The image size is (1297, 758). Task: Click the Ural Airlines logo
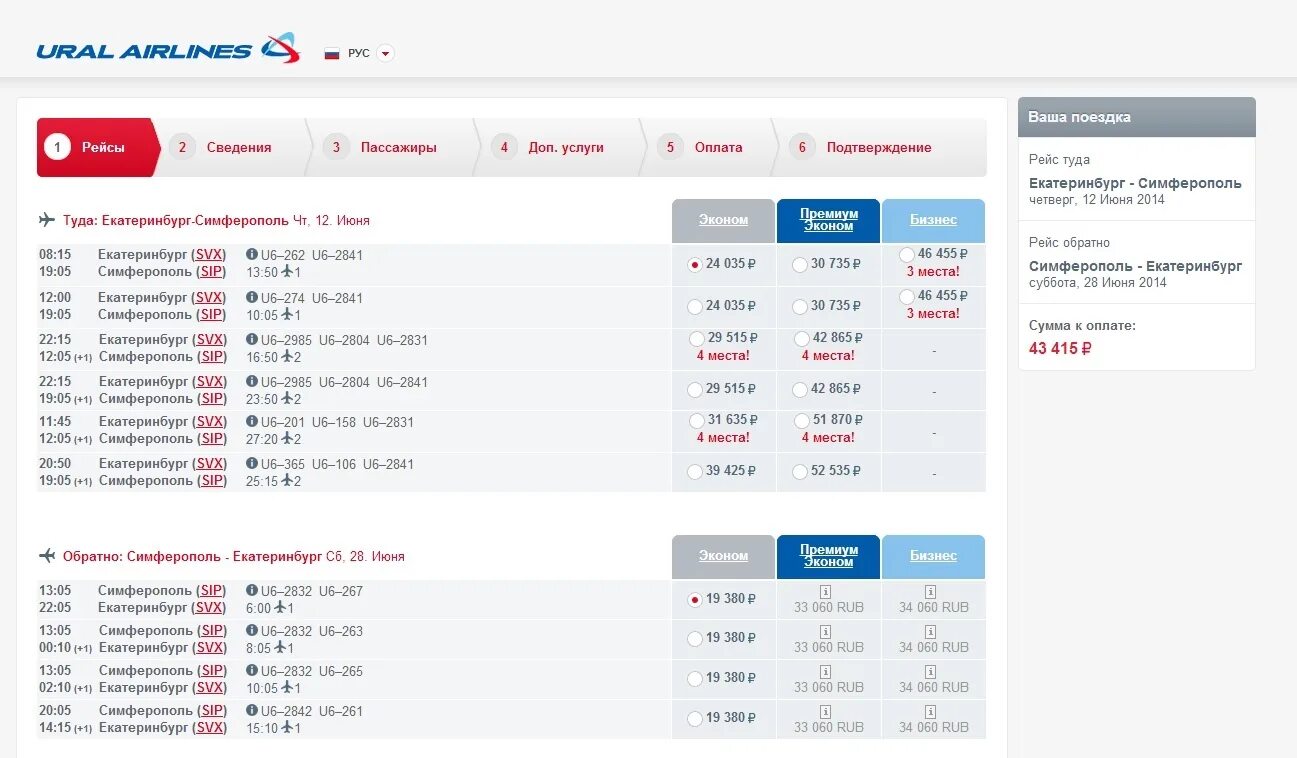point(168,49)
